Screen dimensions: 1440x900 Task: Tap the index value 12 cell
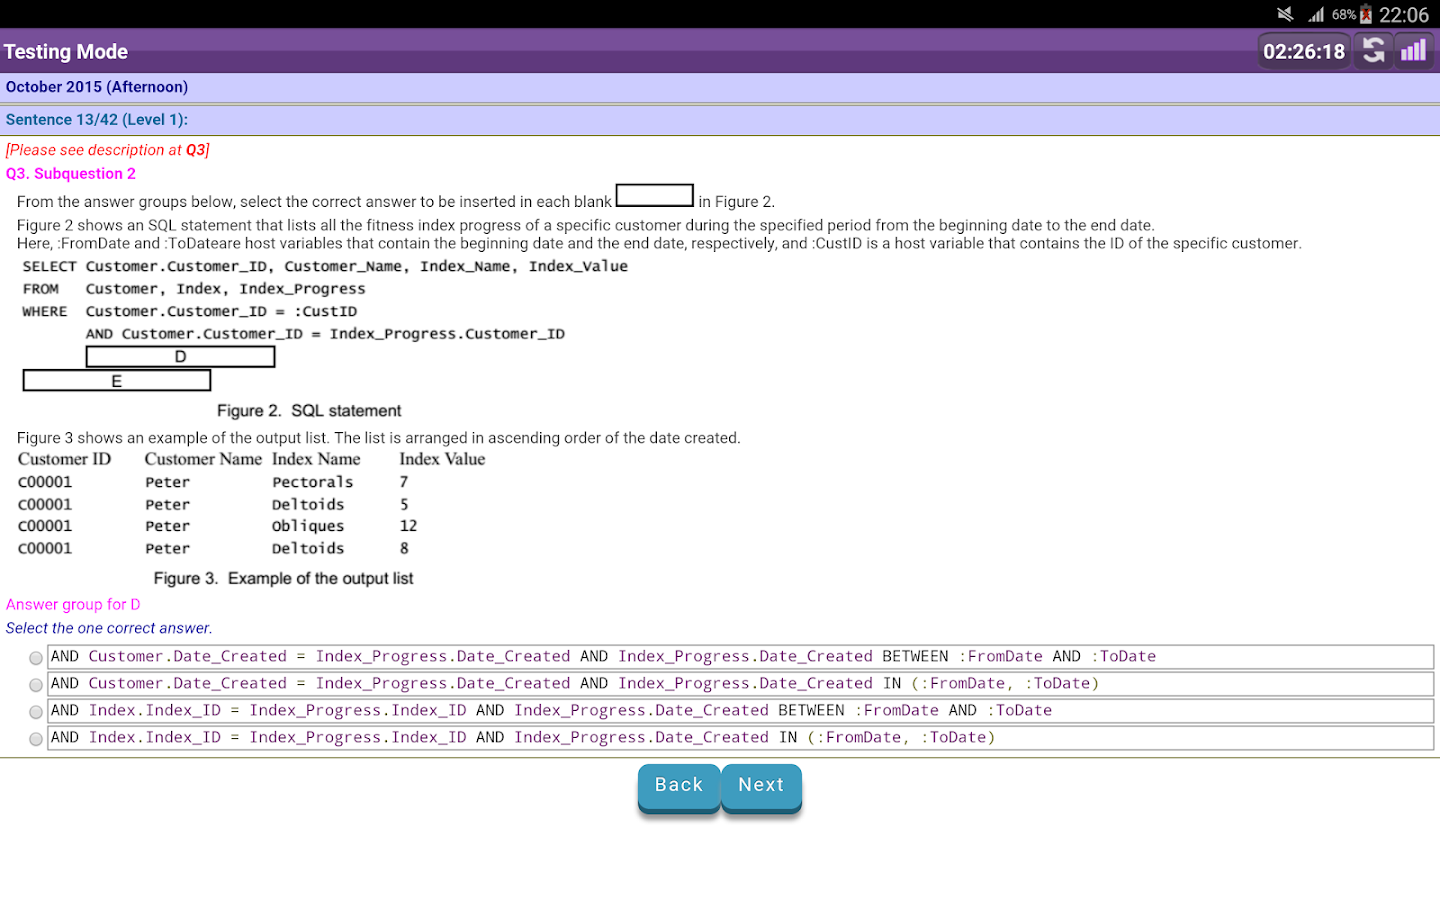point(408,526)
